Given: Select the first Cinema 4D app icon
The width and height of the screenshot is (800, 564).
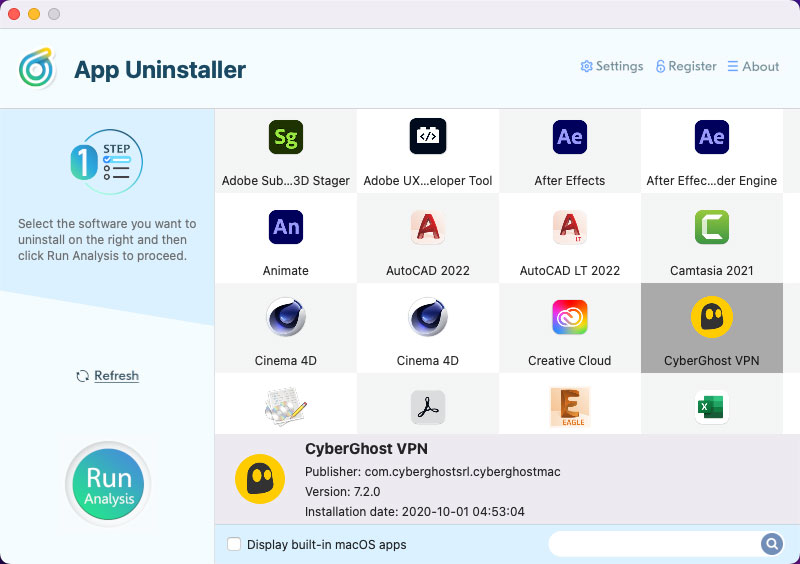Looking at the screenshot, I should (286, 317).
